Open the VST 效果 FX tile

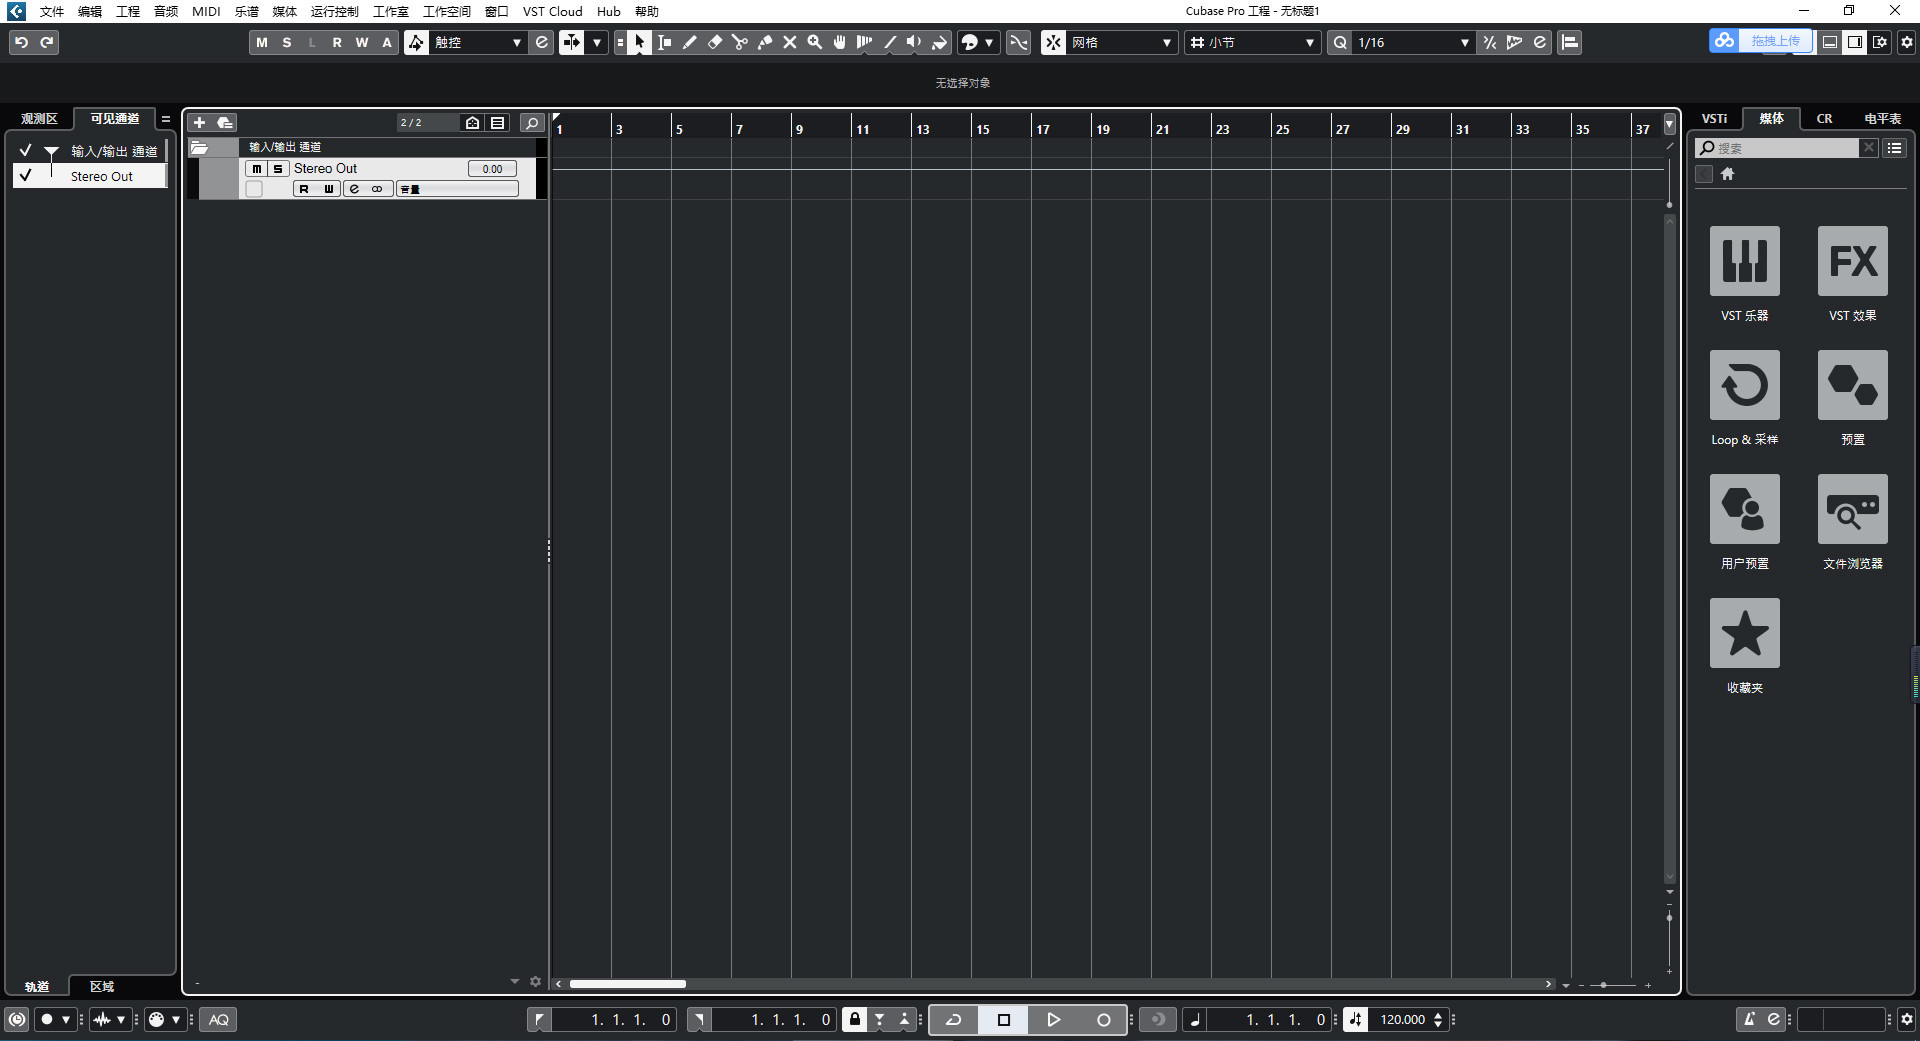1853,261
